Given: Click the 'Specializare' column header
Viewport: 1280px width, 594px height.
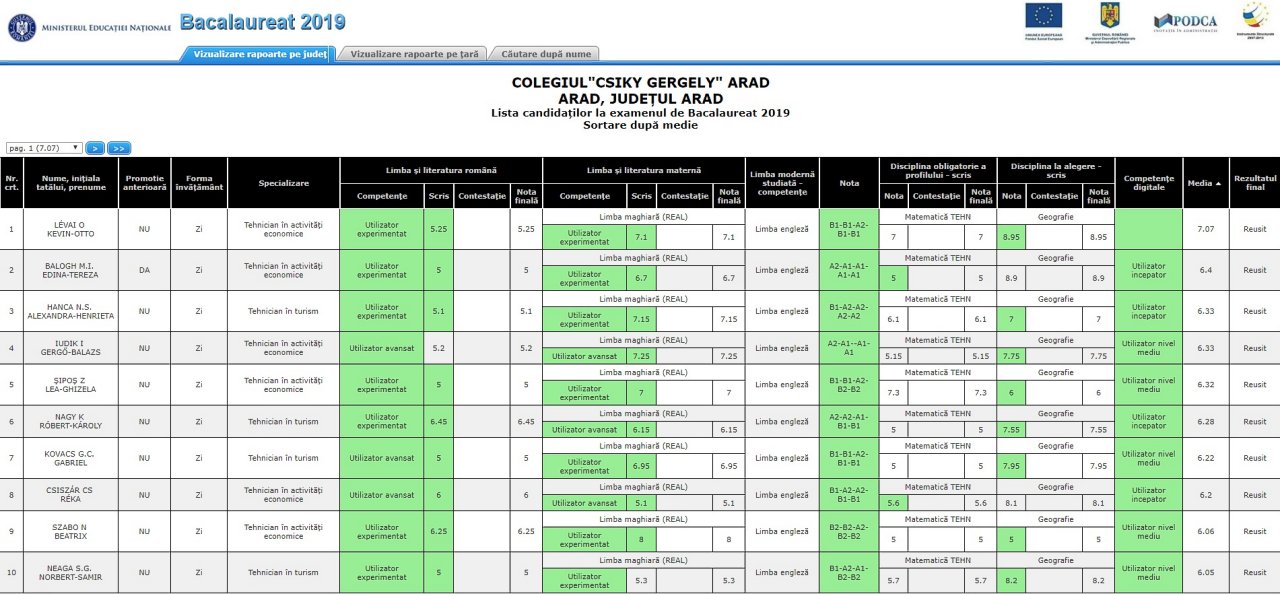Looking at the screenshot, I should (283, 183).
